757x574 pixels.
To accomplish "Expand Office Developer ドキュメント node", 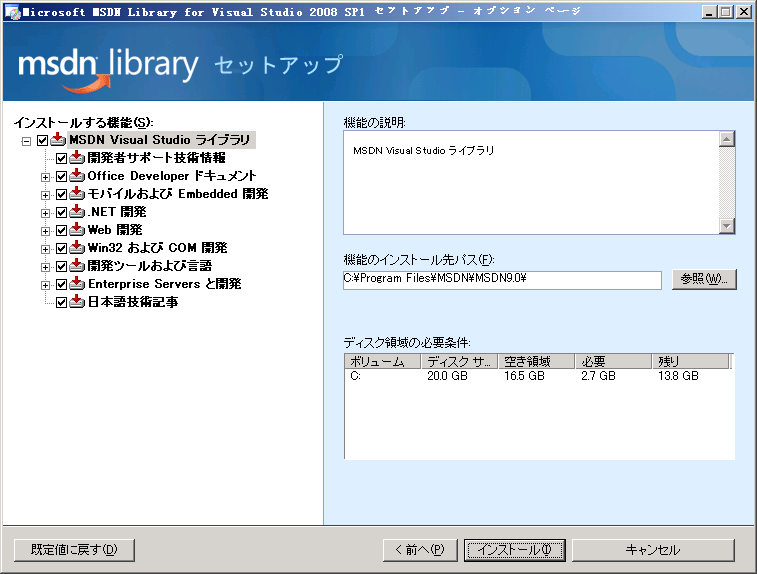I will pyautogui.click(x=45, y=177).
